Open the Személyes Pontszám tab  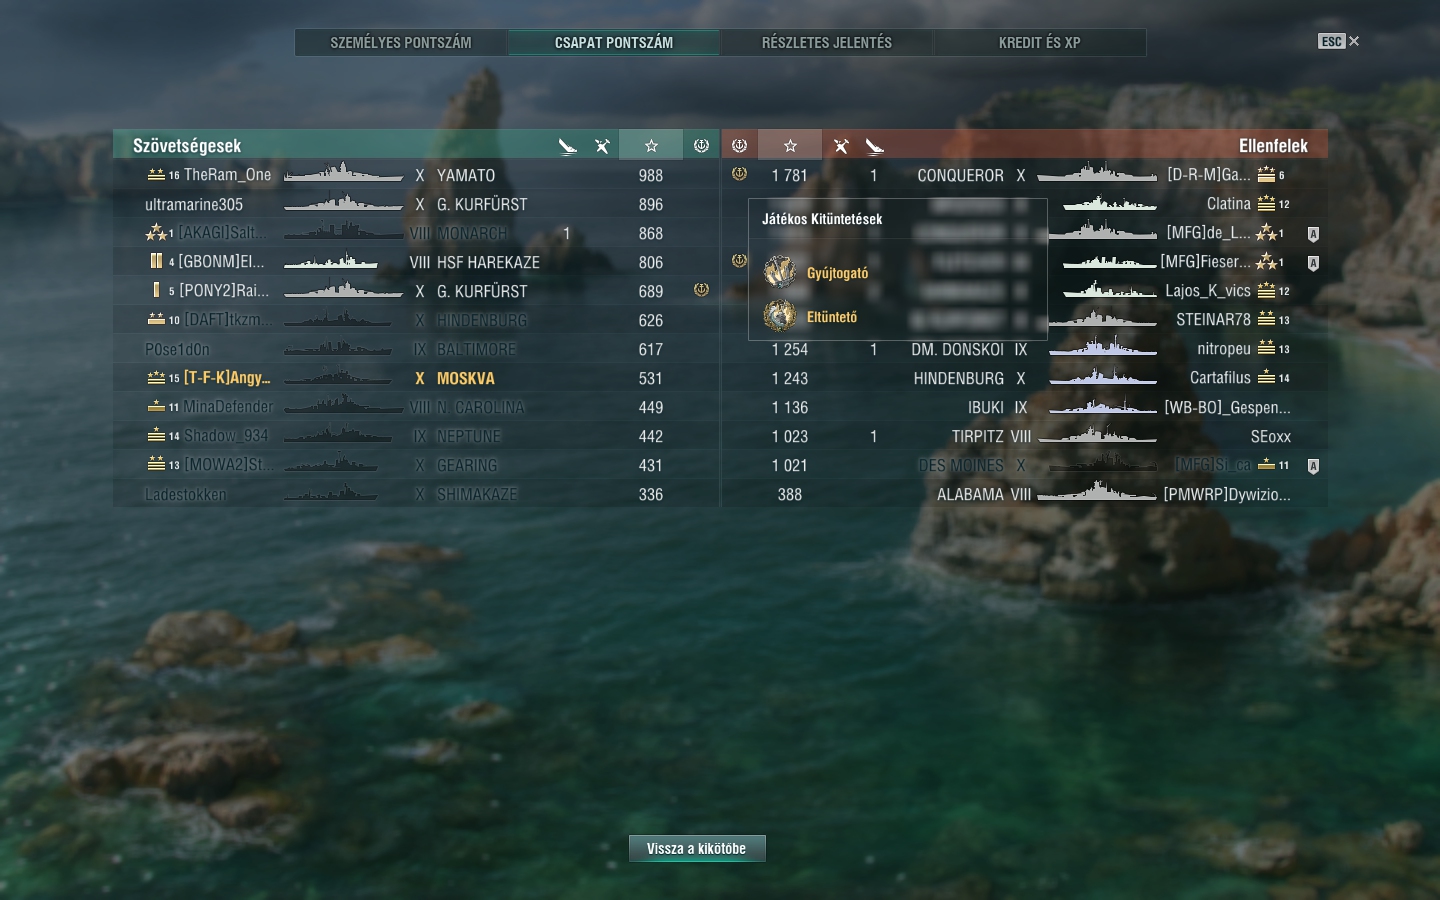[x=401, y=42]
